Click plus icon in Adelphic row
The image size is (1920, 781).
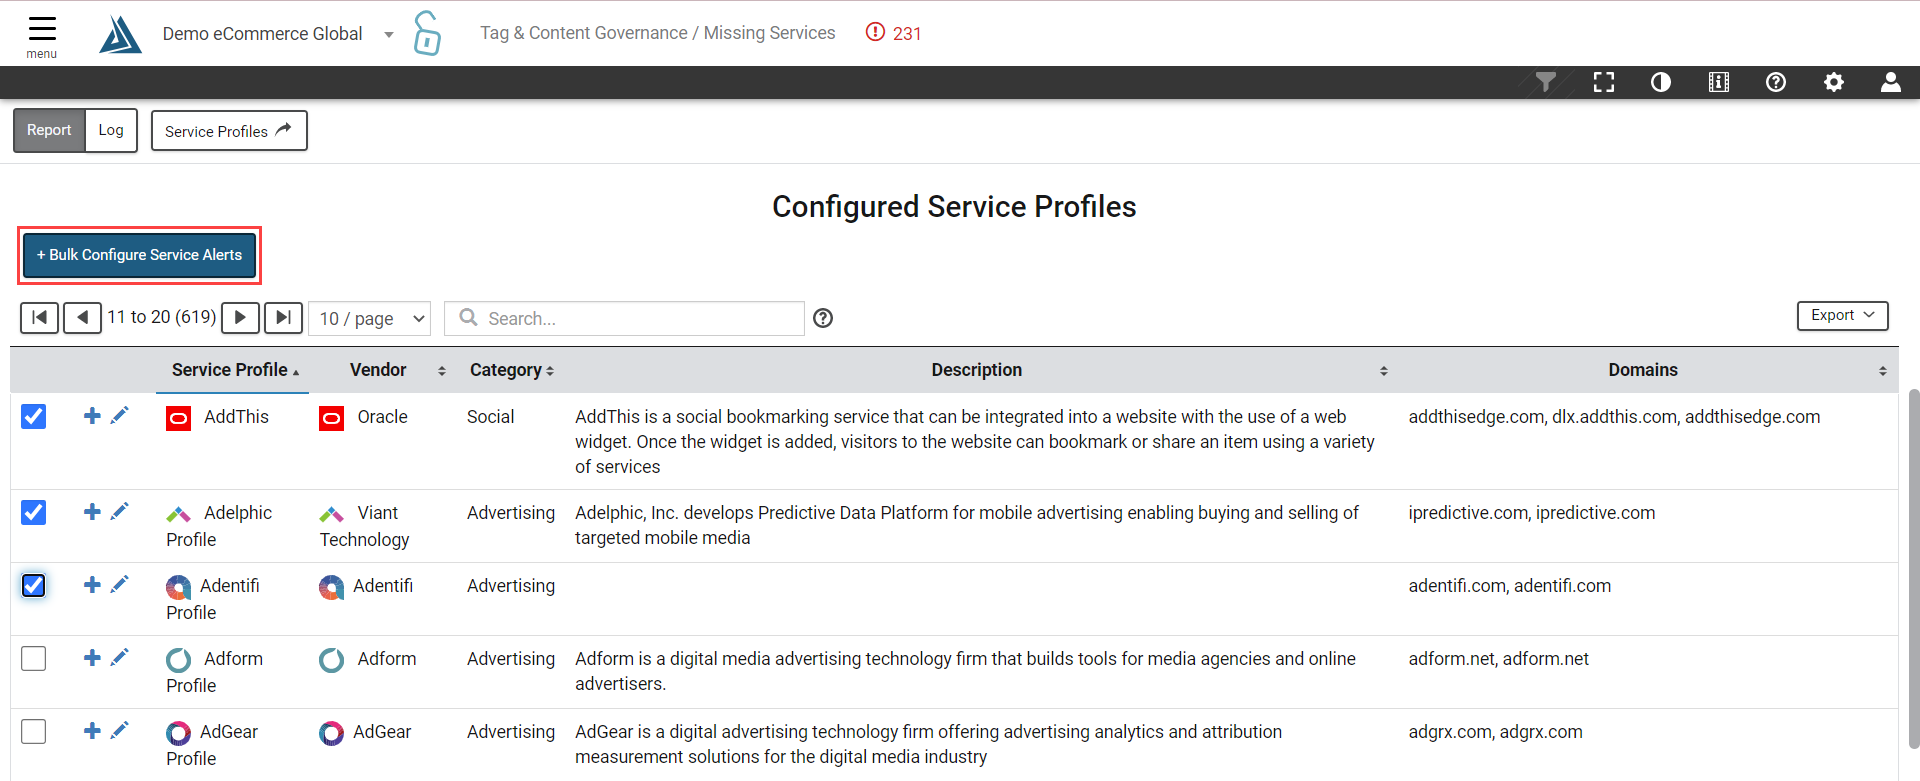[x=92, y=512]
